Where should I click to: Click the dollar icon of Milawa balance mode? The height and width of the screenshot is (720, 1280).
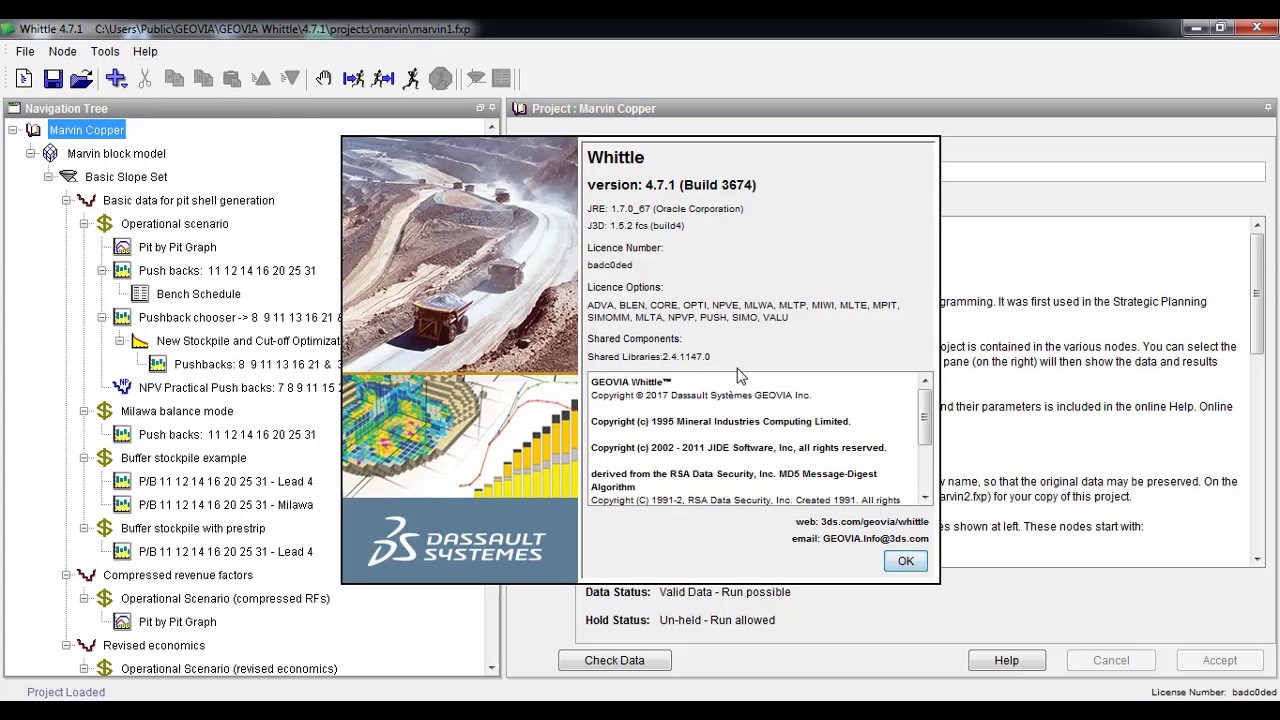point(104,411)
